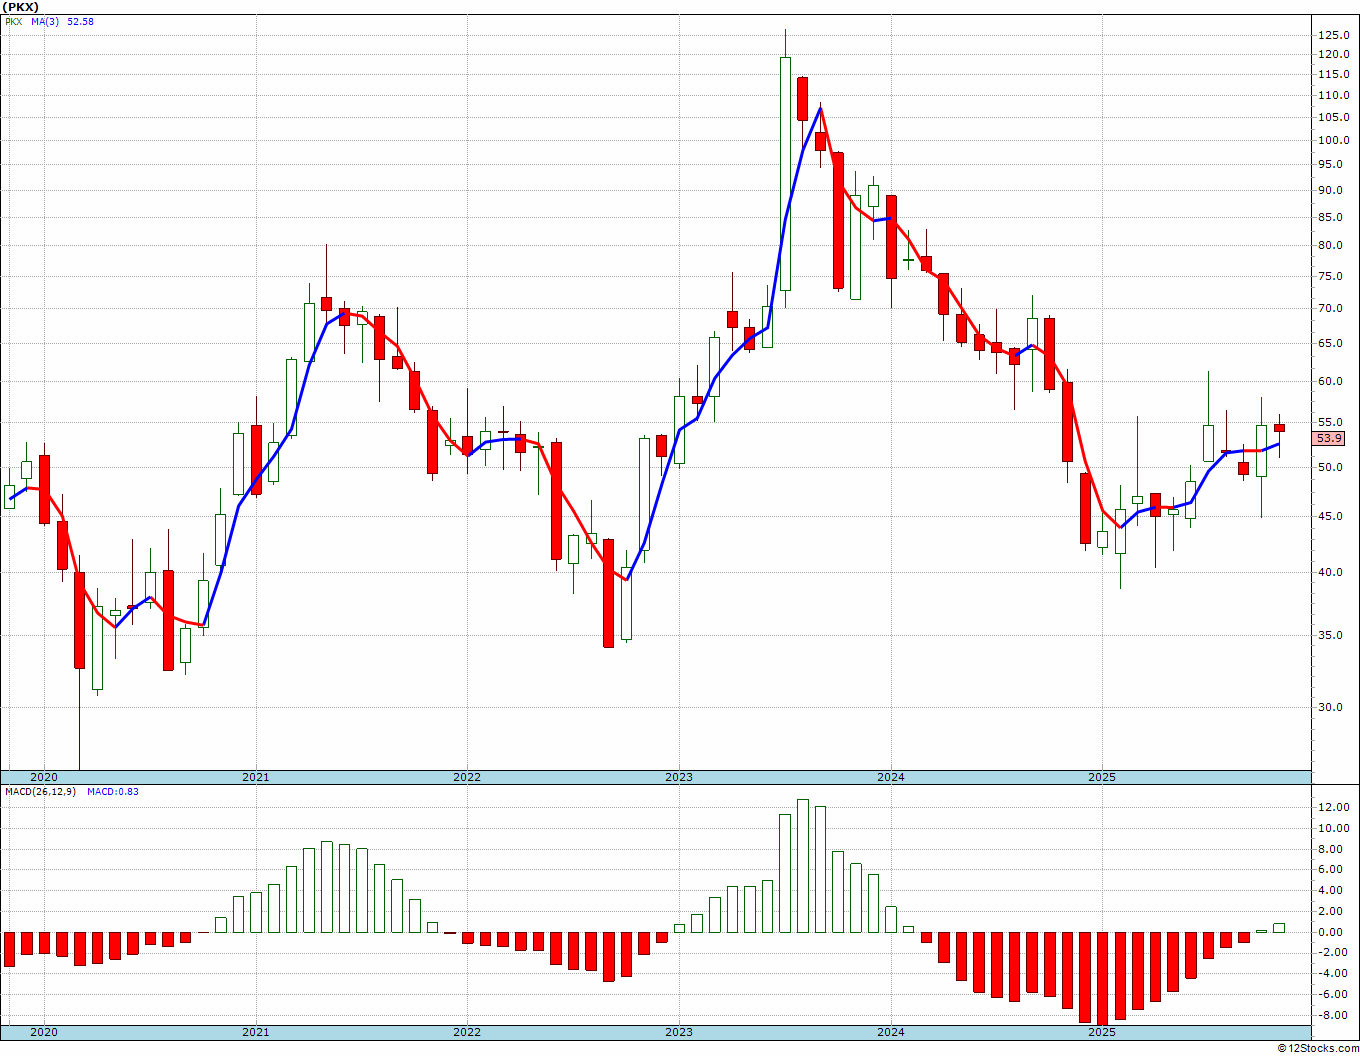Click the MA(3) indicator label
The width and height of the screenshot is (1360, 1056).
coord(45,21)
